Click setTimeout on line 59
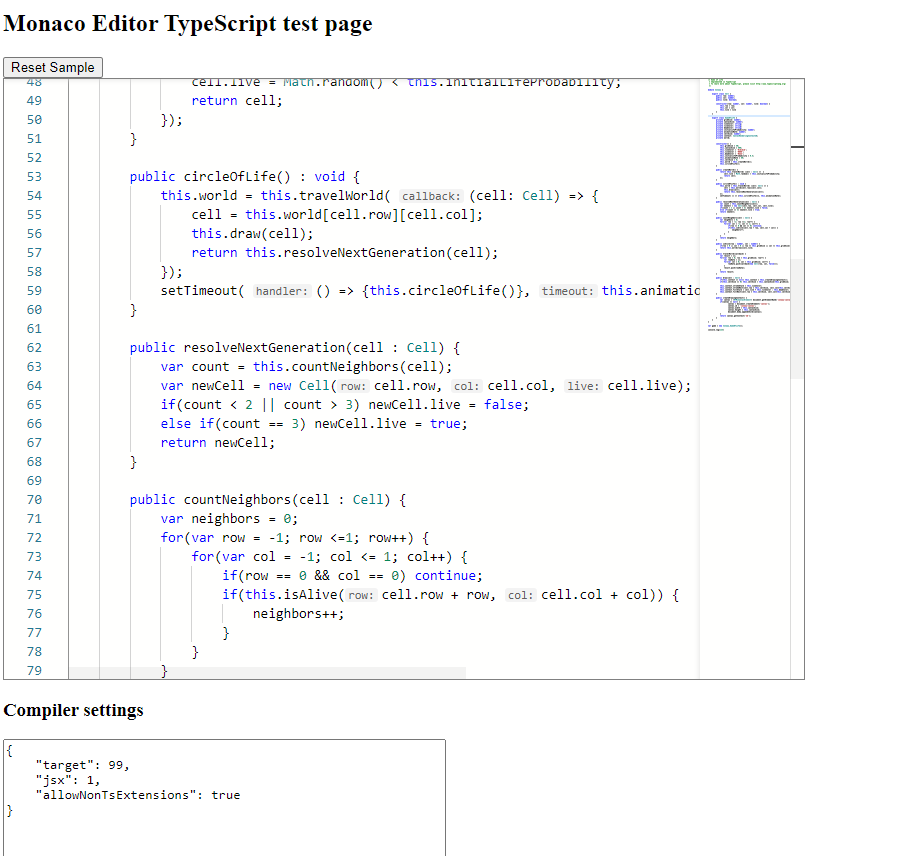The height and width of the screenshot is (856, 897). pyautogui.click(x=199, y=291)
